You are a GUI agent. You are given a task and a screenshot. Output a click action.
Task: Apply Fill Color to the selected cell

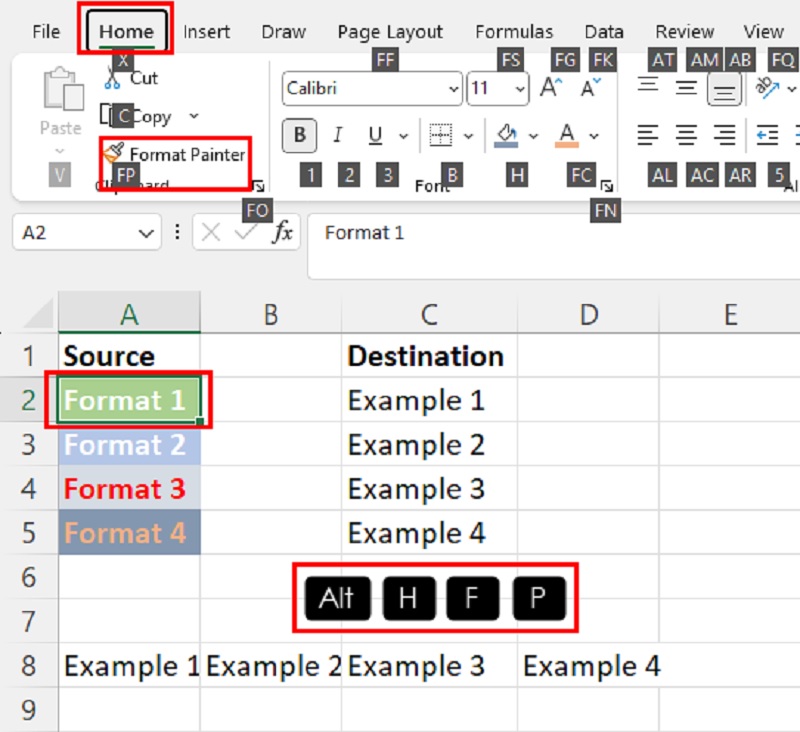pyautogui.click(x=507, y=133)
